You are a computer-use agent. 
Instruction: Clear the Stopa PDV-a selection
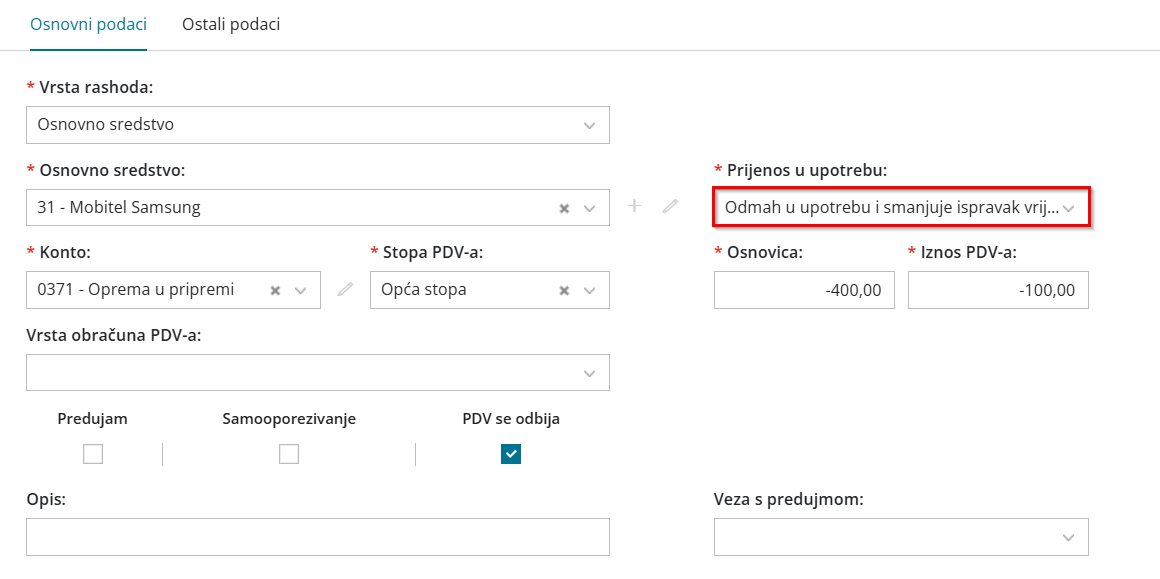[x=564, y=290]
